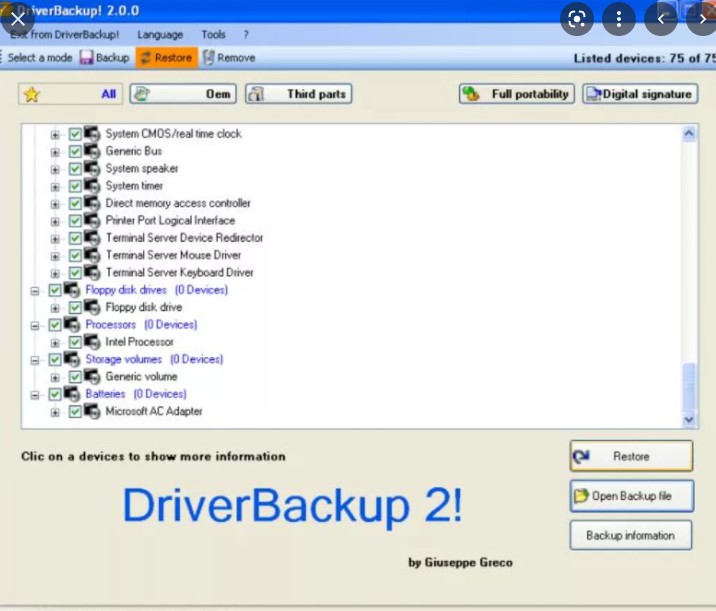The image size is (716, 611).
Task: Close the image viewer with the X overlay
Action: point(17,19)
